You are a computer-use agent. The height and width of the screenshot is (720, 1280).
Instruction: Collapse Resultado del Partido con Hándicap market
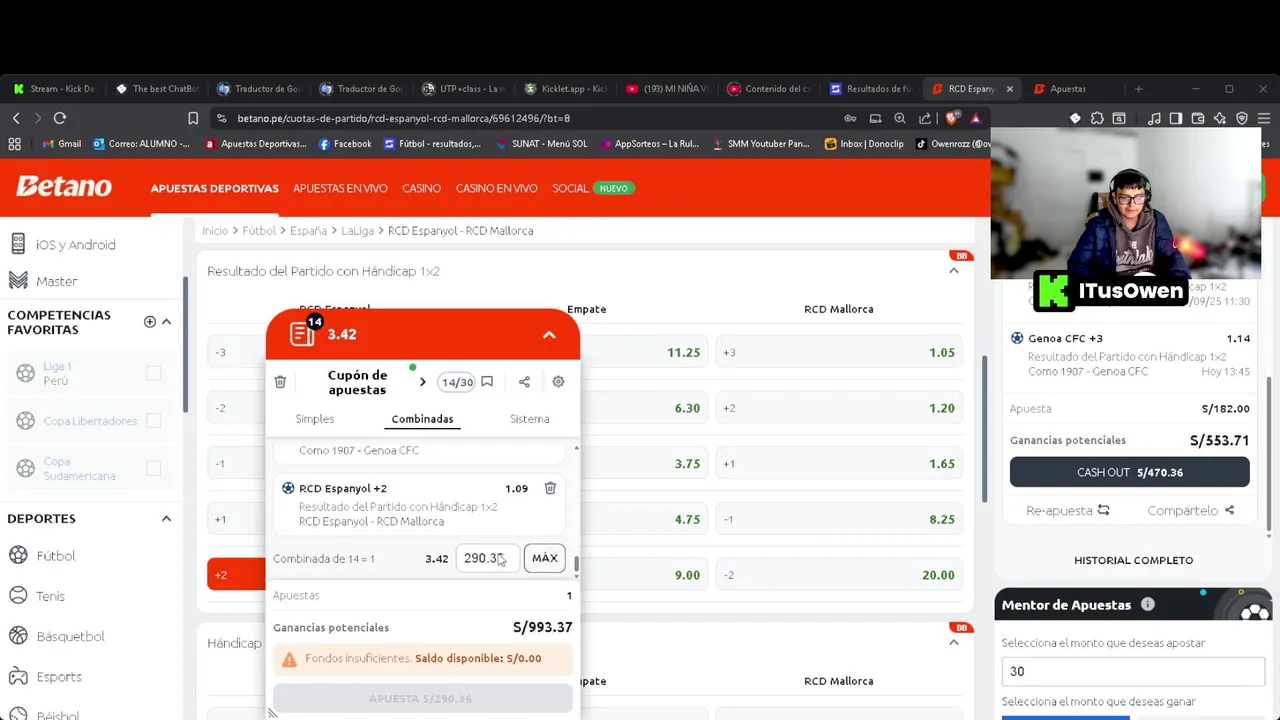[953, 271]
